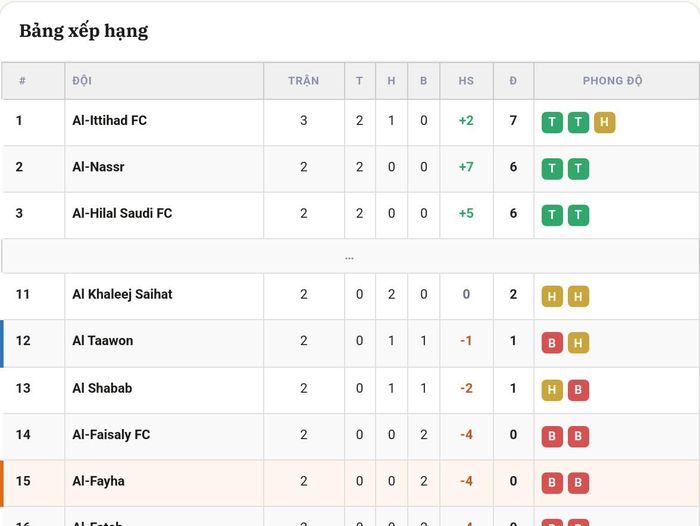Open the Al-Ittihad FC team link
The width and height of the screenshot is (700, 526).
(x=109, y=121)
